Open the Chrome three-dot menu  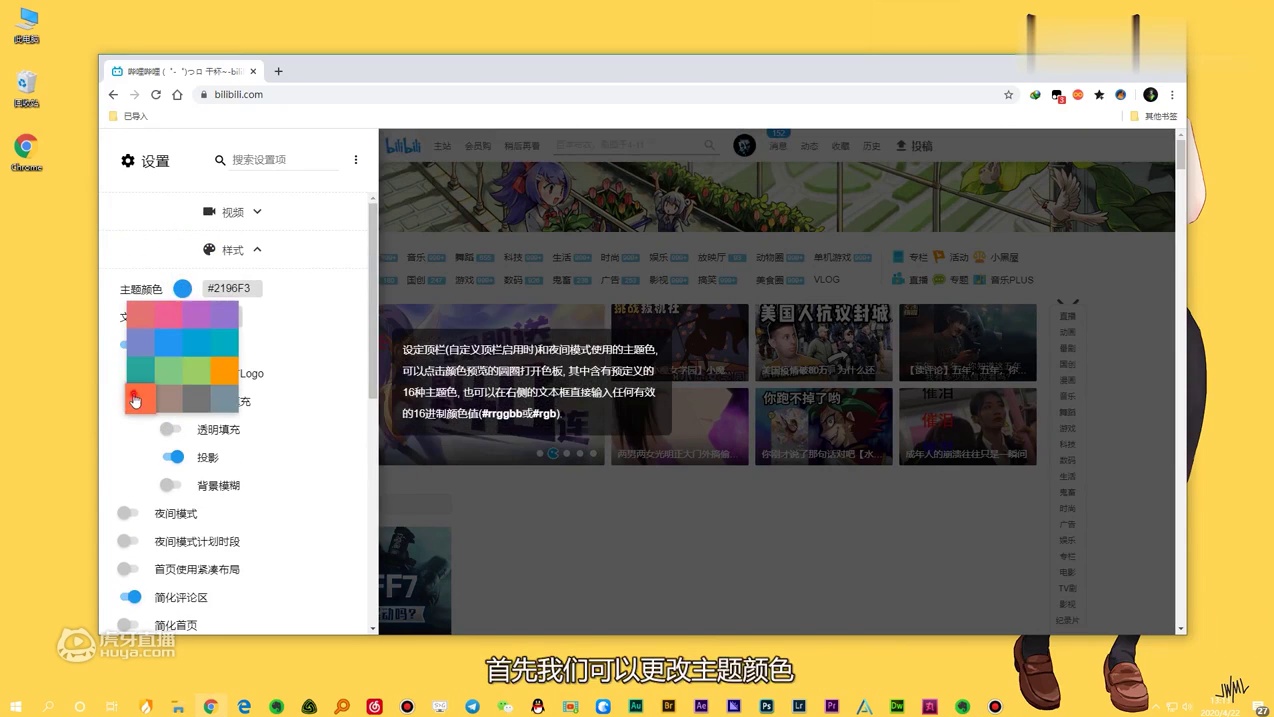pos(1172,95)
